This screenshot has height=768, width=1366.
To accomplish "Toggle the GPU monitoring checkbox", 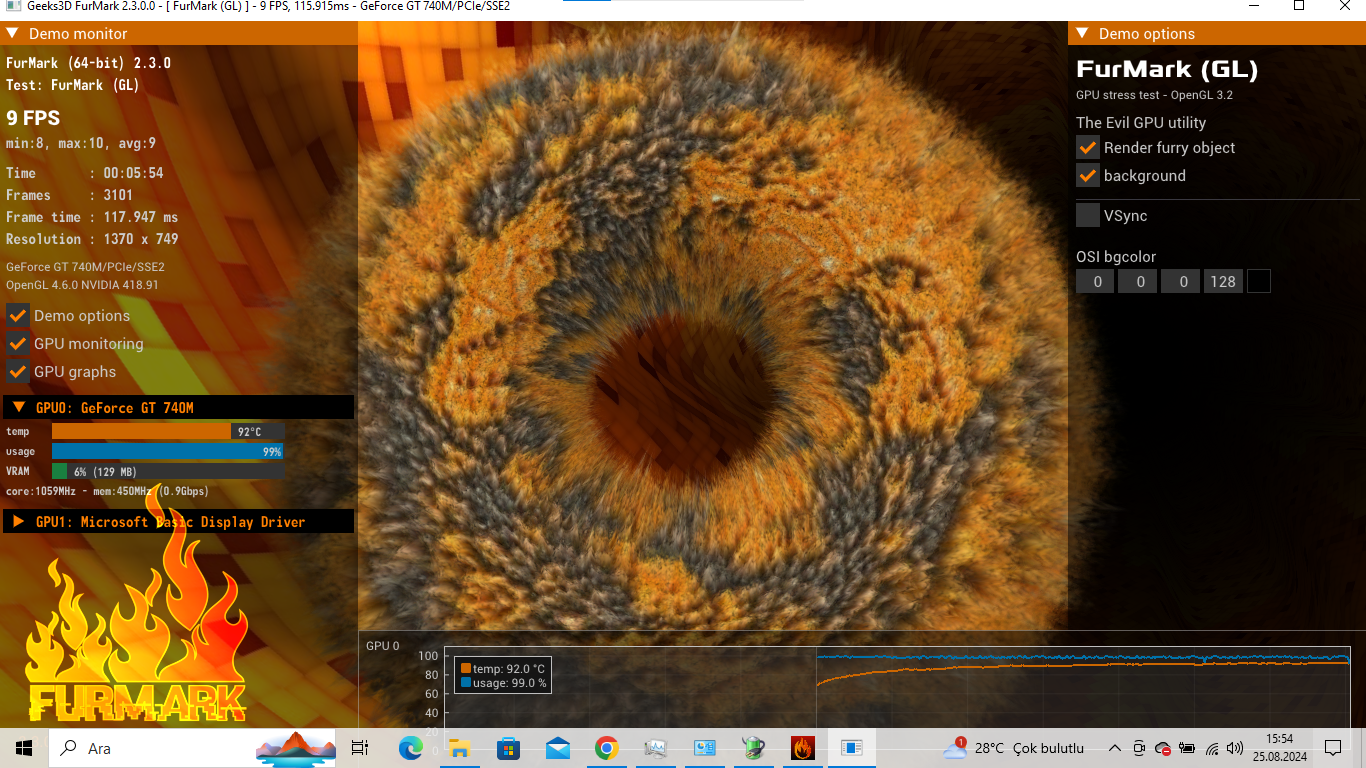I will tap(17, 343).
